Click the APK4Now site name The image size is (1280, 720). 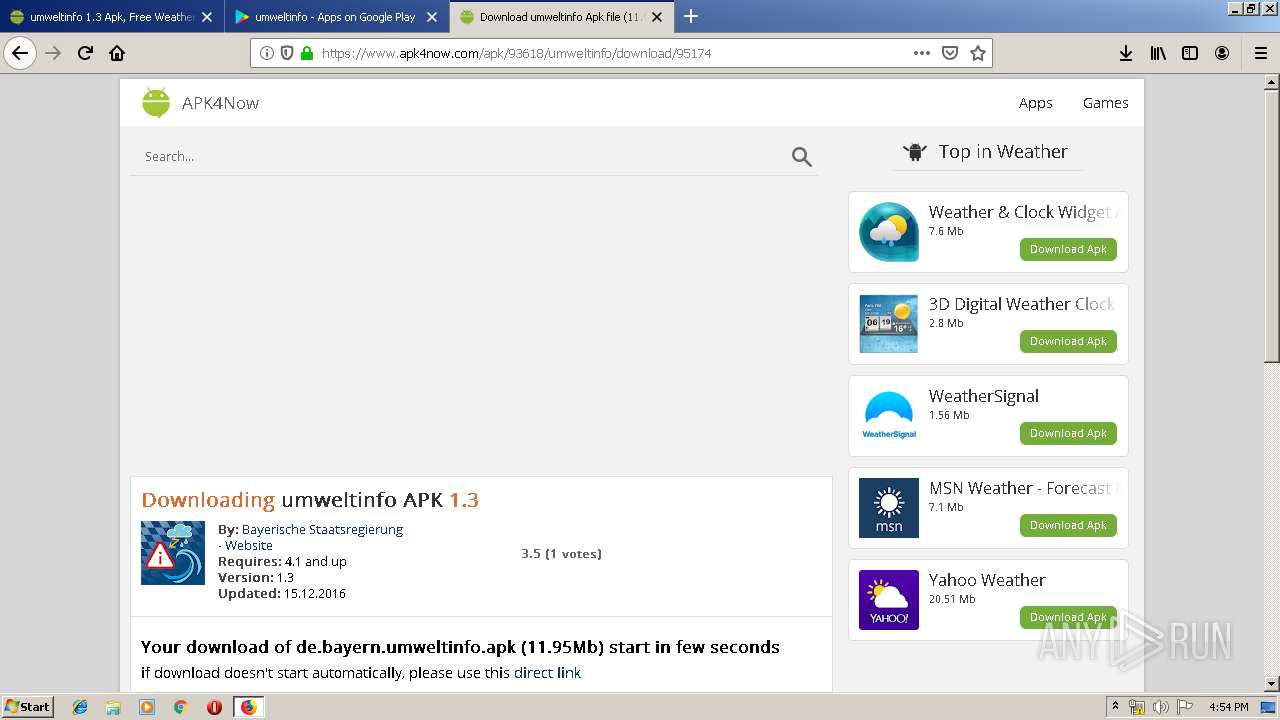coord(220,103)
